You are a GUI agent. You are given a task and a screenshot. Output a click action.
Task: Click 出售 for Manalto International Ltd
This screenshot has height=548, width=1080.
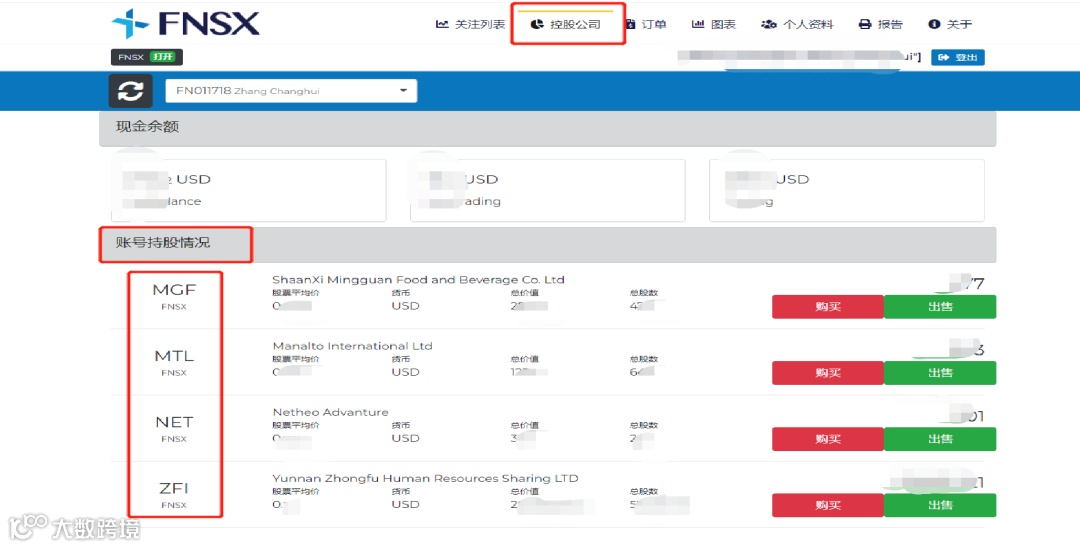tap(940, 373)
